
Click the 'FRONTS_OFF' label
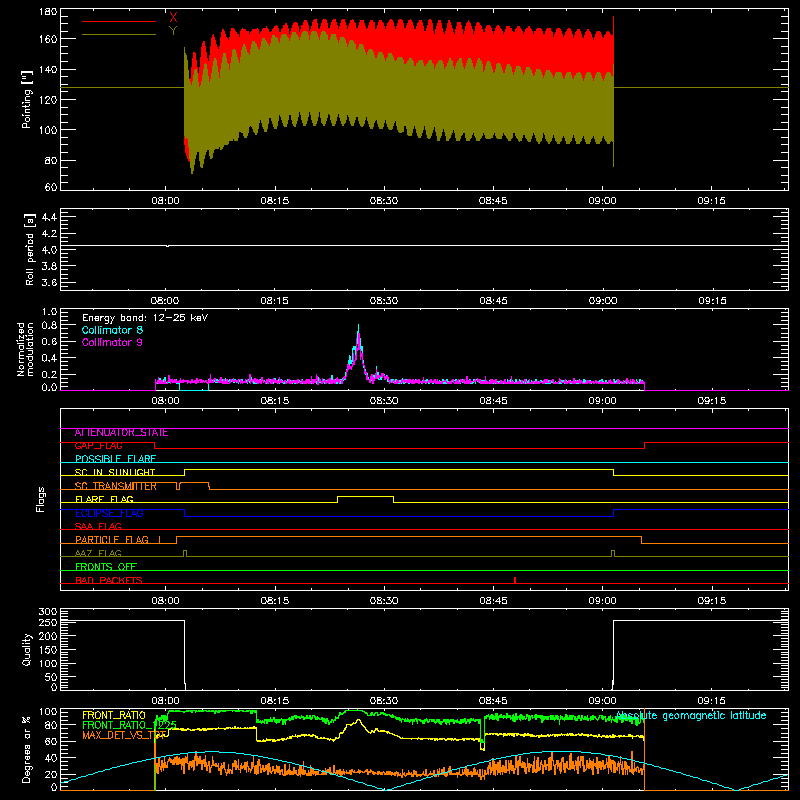pyautogui.click(x=106, y=567)
